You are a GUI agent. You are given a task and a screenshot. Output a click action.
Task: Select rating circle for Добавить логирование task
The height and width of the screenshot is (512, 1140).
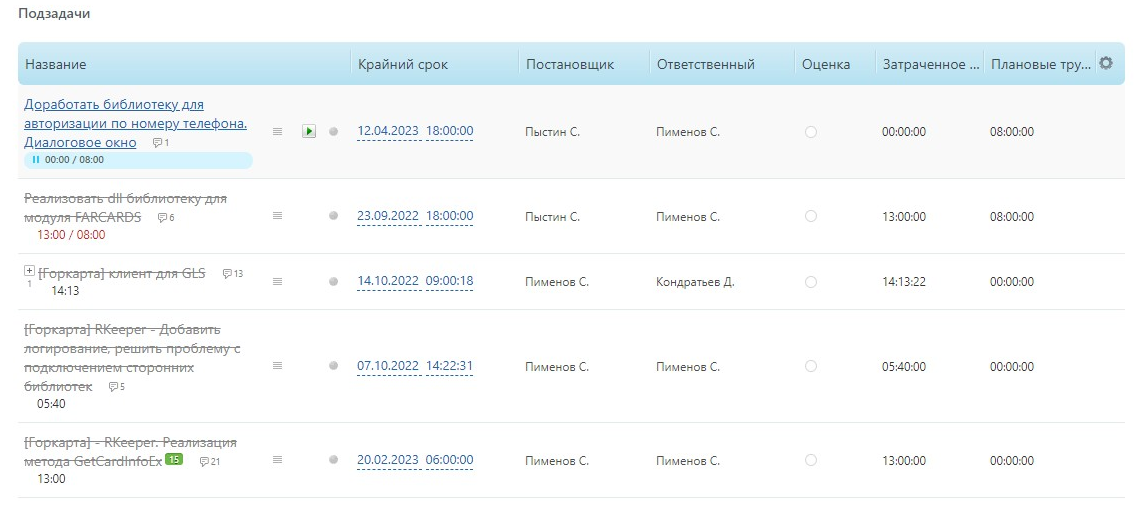point(811,366)
